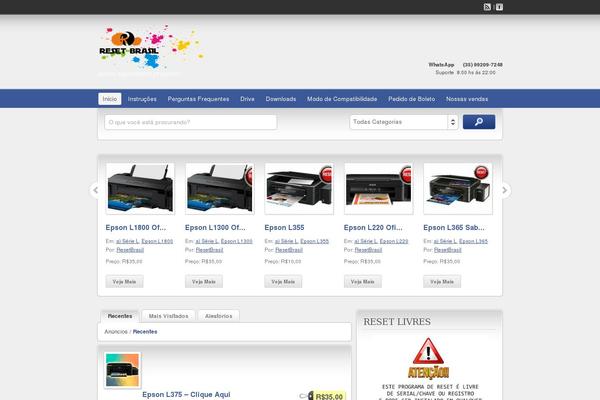This screenshot has width=600, height=400.
Task: Open the RSS feed icon
Action: (x=487, y=7)
